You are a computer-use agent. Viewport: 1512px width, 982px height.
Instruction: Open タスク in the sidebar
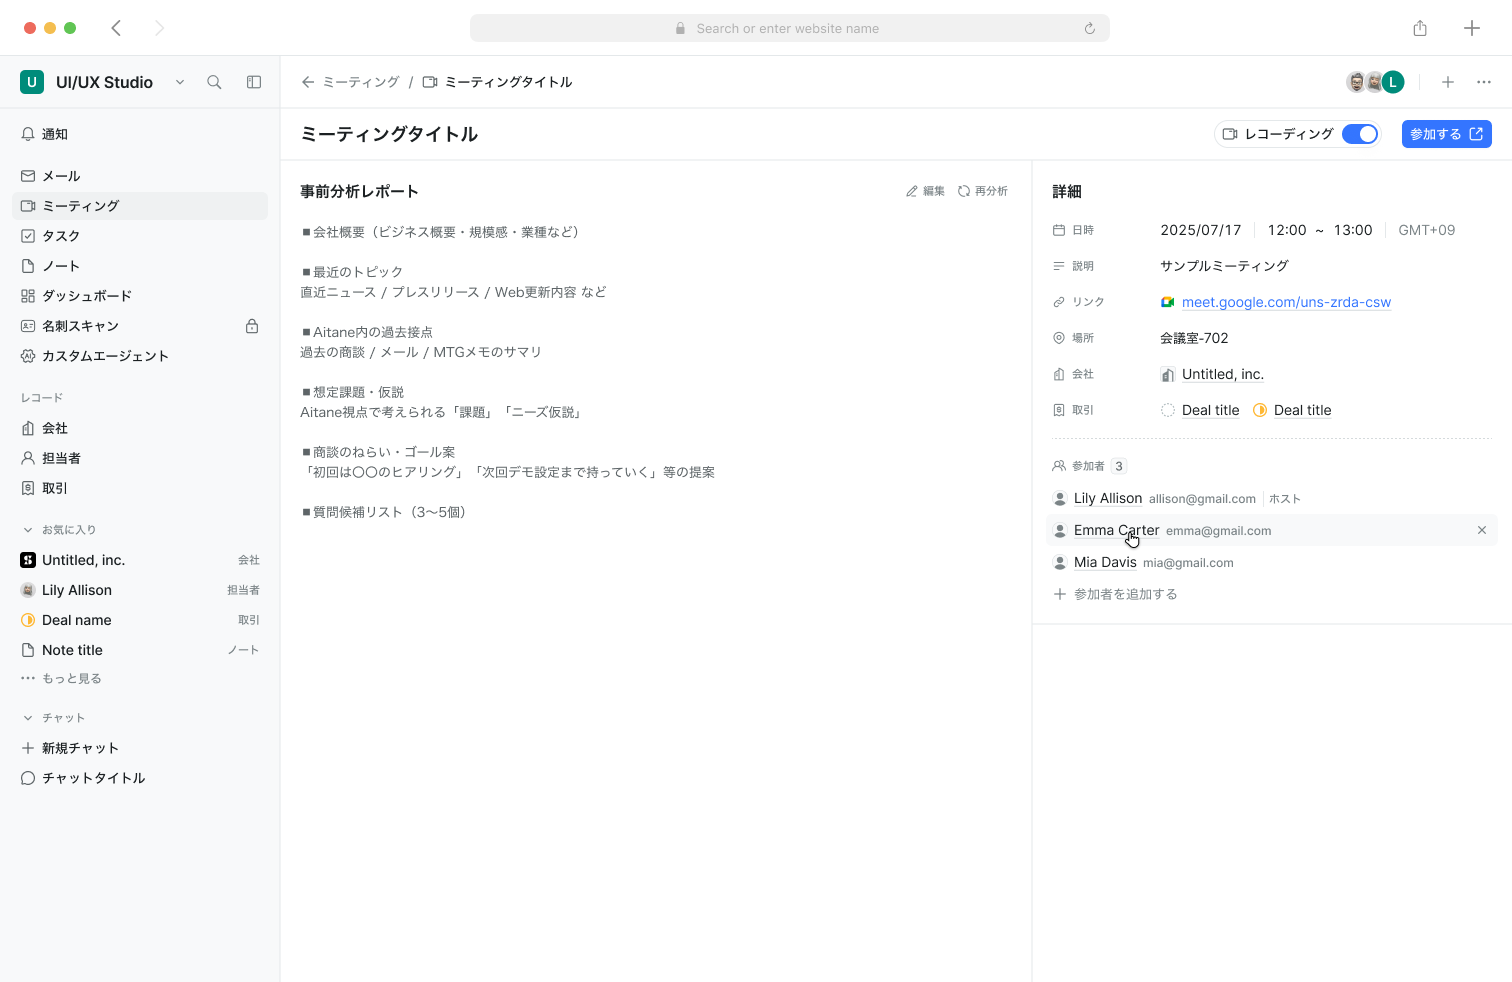(x=140, y=236)
